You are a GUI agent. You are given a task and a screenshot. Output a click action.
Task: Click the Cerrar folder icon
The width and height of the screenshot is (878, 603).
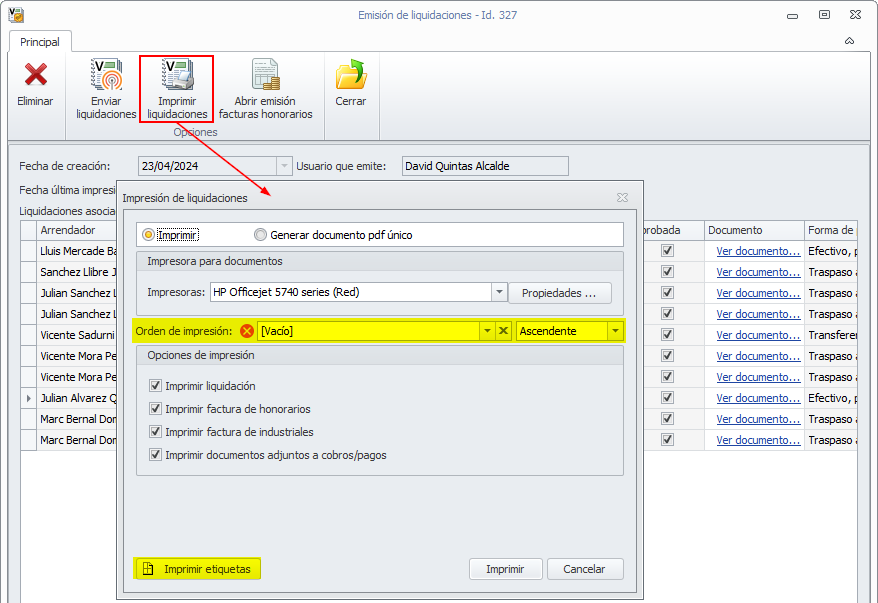pyautogui.click(x=351, y=74)
